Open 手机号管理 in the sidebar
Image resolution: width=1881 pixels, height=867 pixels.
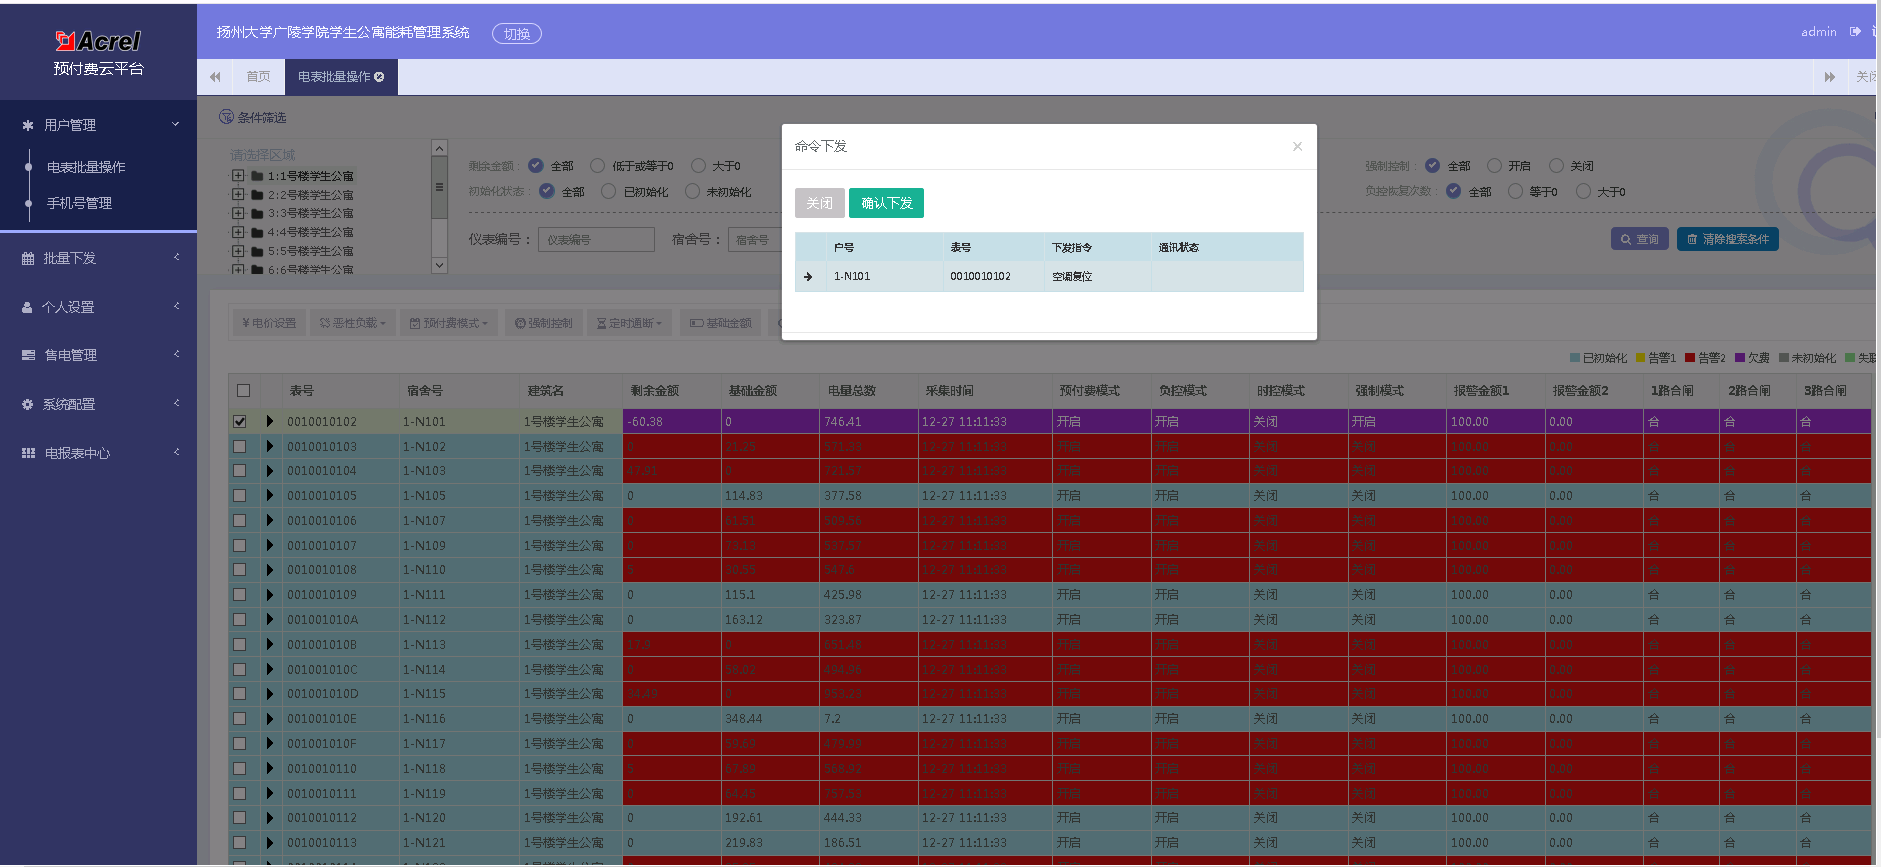click(79, 203)
